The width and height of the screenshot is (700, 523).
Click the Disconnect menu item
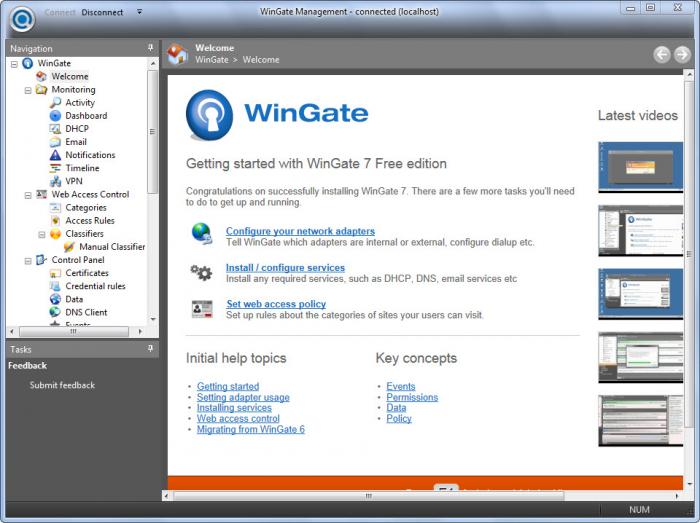click(x=102, y=12)
